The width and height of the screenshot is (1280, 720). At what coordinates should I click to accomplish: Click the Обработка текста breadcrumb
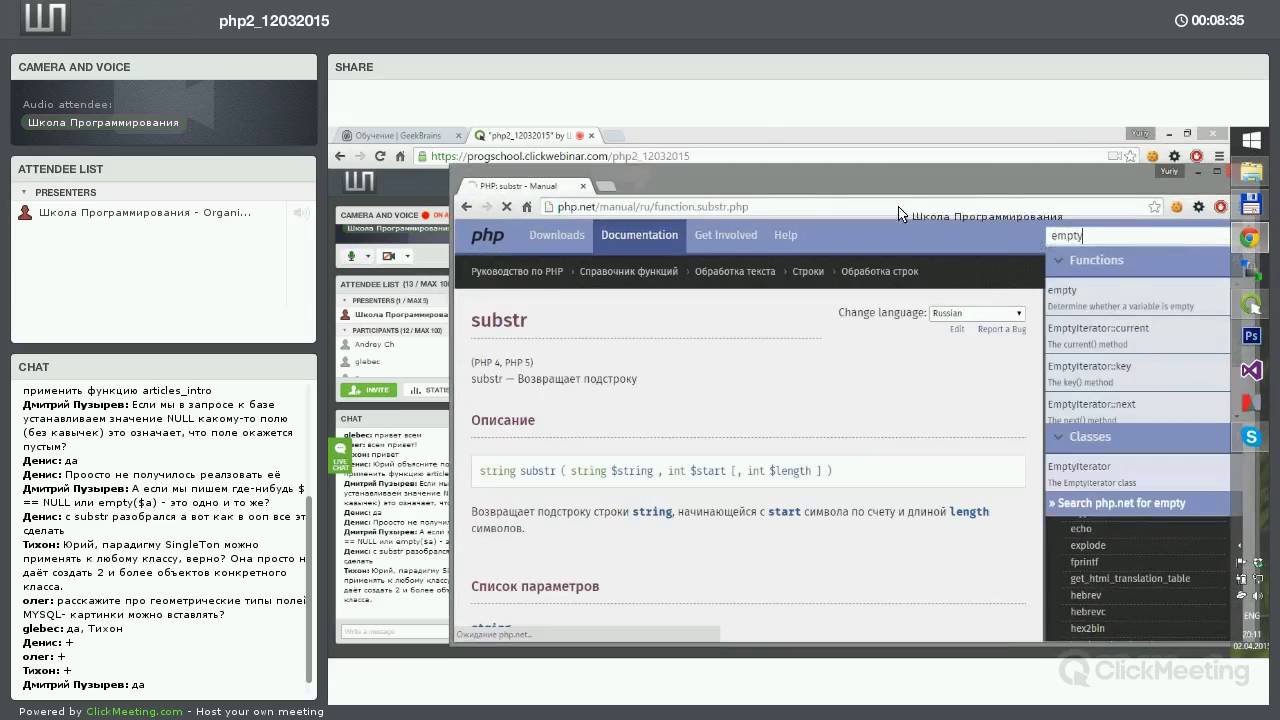(735, 271)
